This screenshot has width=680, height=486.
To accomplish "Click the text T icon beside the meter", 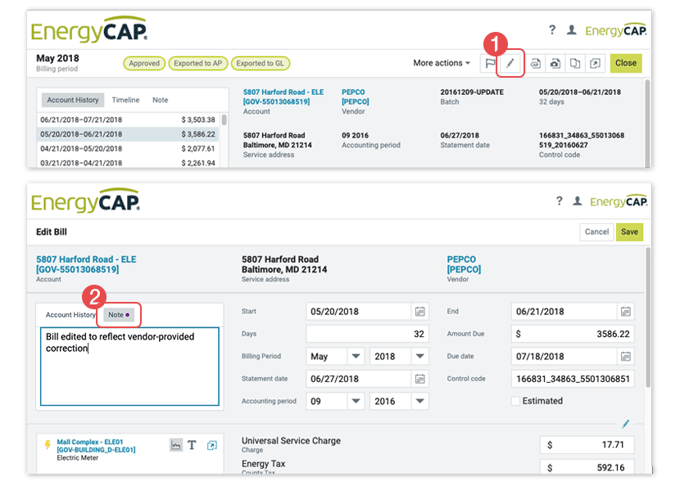I will (192, 445).
